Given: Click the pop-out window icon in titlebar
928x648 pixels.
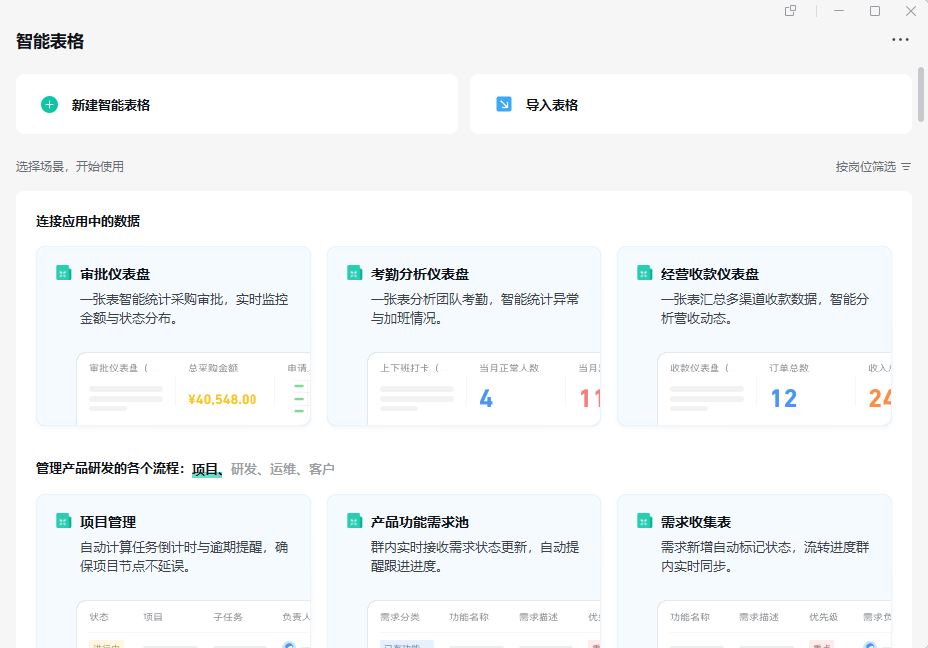Looking at the screenshot, I should (x=789, y=11).
